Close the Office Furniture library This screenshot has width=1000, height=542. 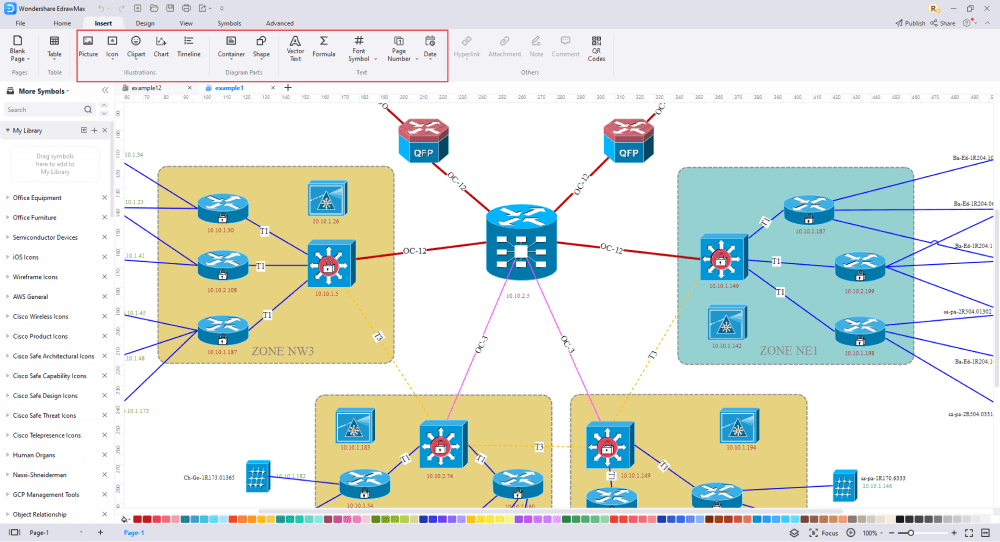coord(105,217)
